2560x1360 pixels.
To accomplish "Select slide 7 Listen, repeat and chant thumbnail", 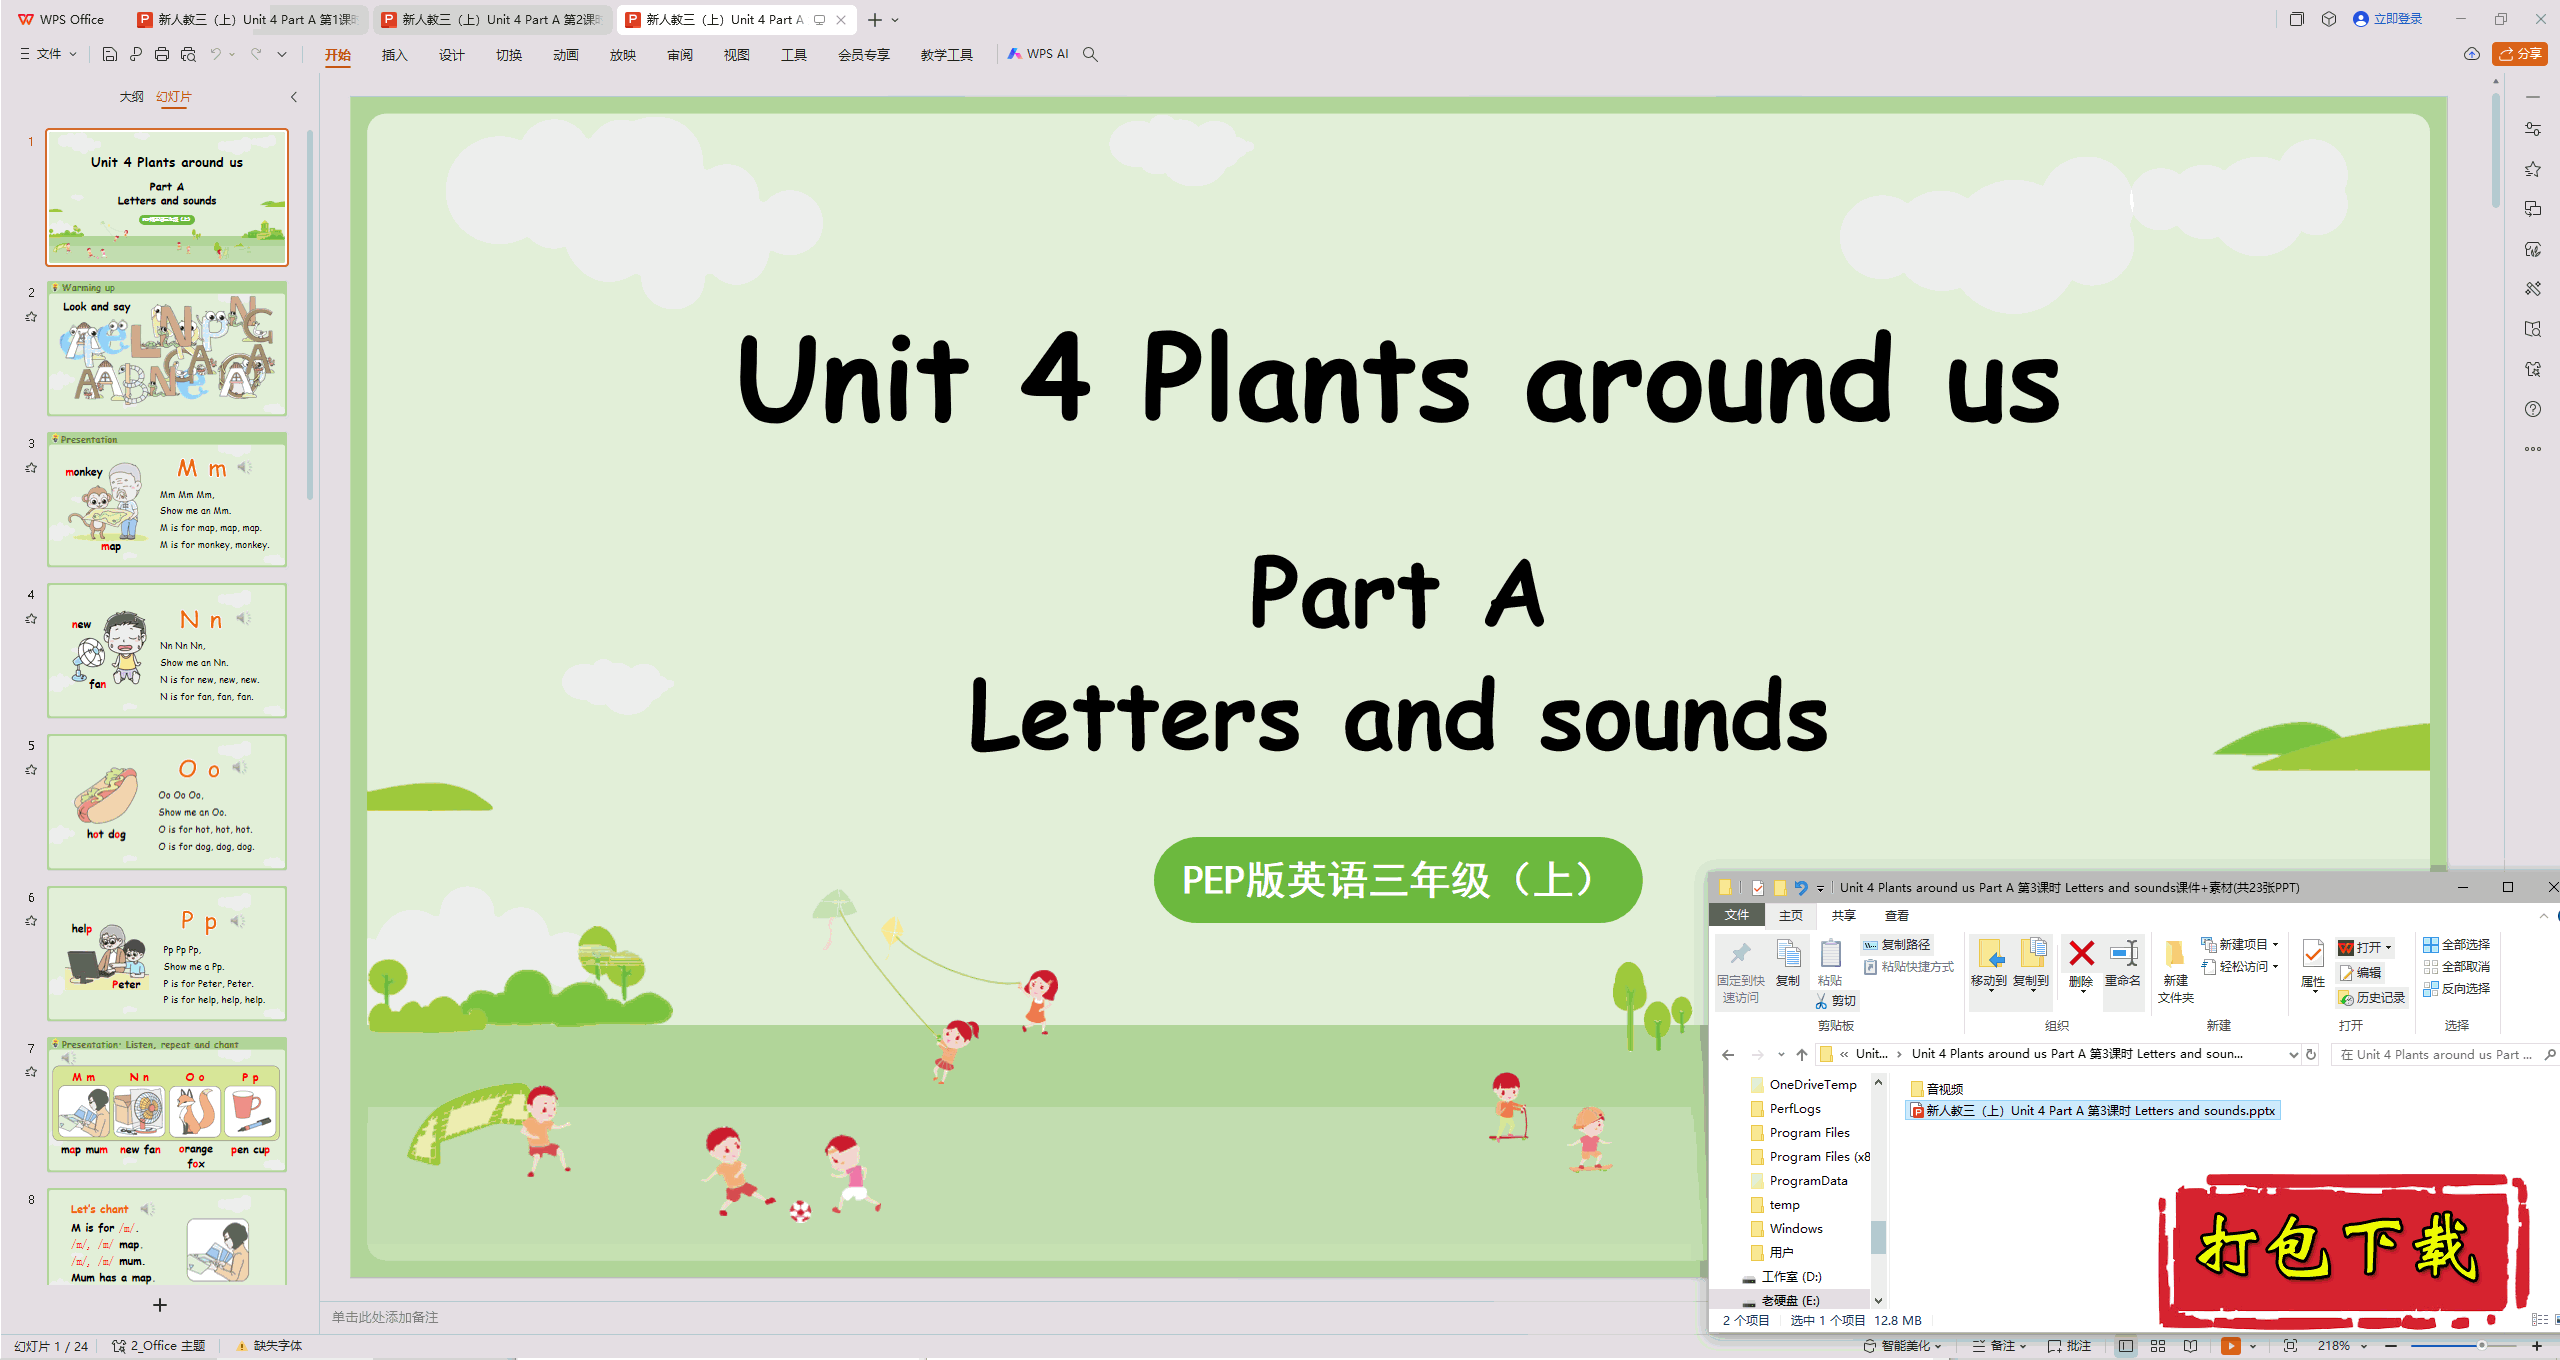I will pyautogui.click(x=167, y=1105).
